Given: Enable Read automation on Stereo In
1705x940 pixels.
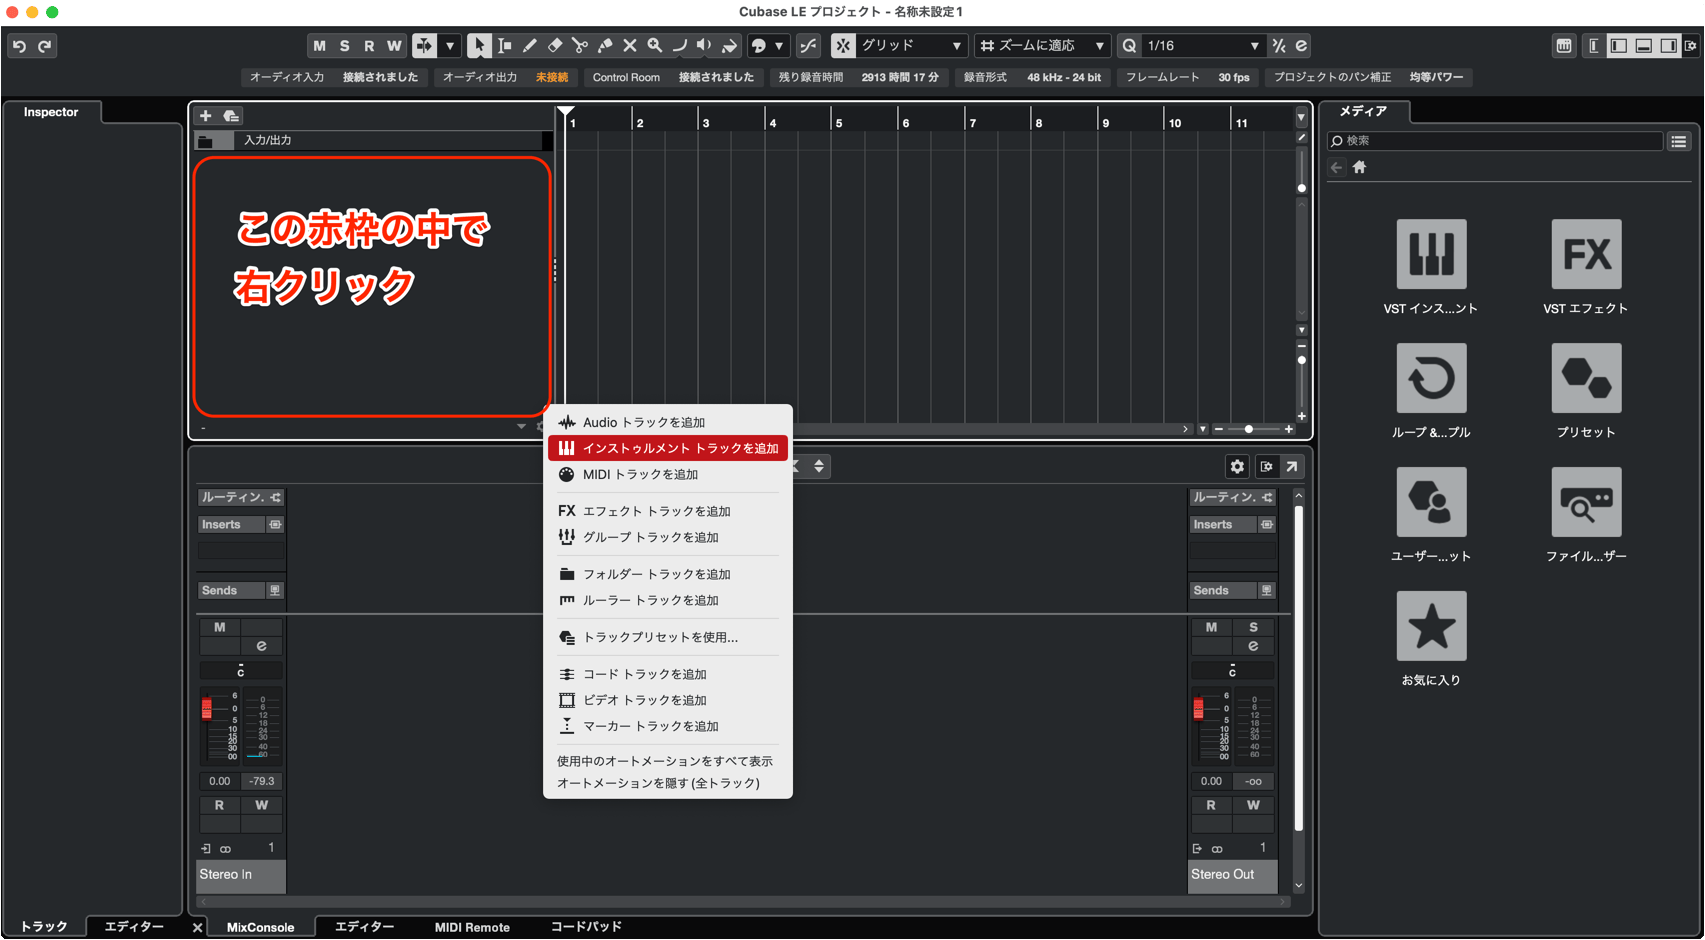Looking at the screenshot, I should (219, 805).
